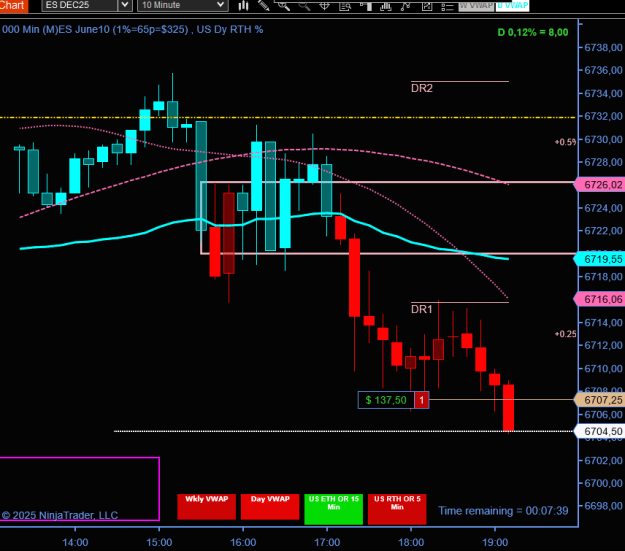
Task: Click the red position quantity 1 box
Action: point(422,400)
